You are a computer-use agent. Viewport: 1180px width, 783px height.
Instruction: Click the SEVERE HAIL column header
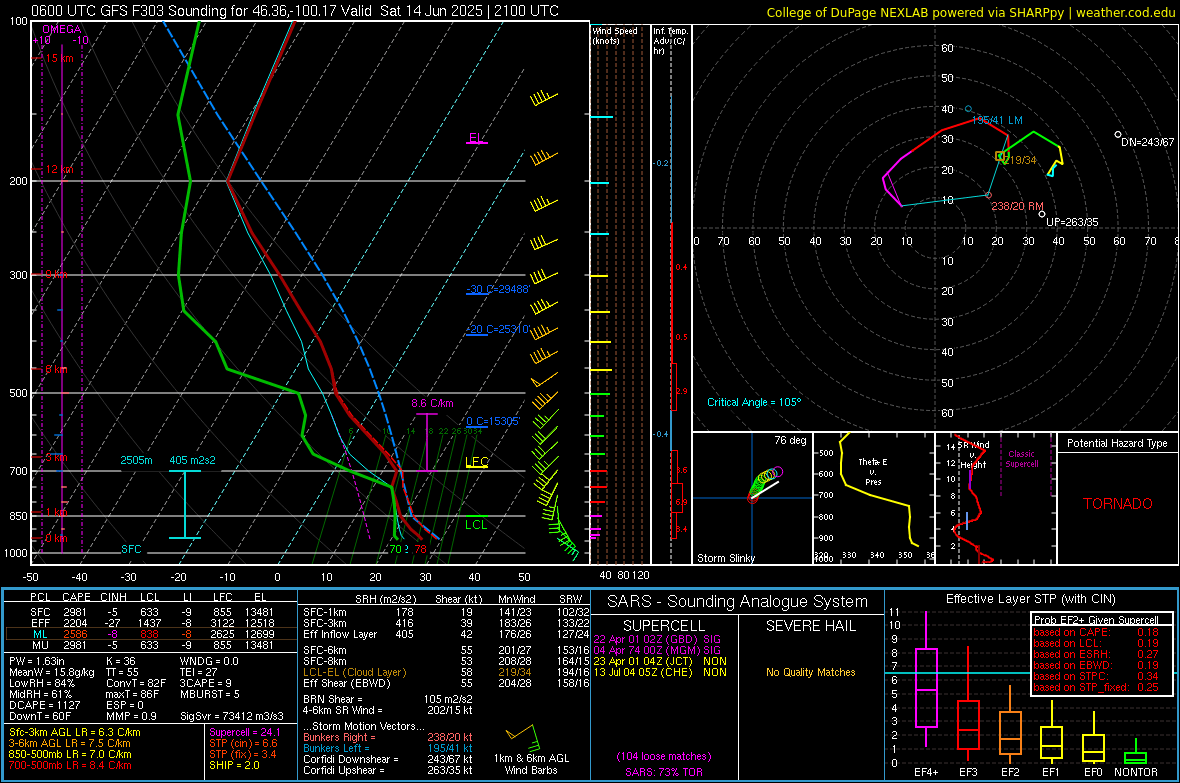(810, 626)
